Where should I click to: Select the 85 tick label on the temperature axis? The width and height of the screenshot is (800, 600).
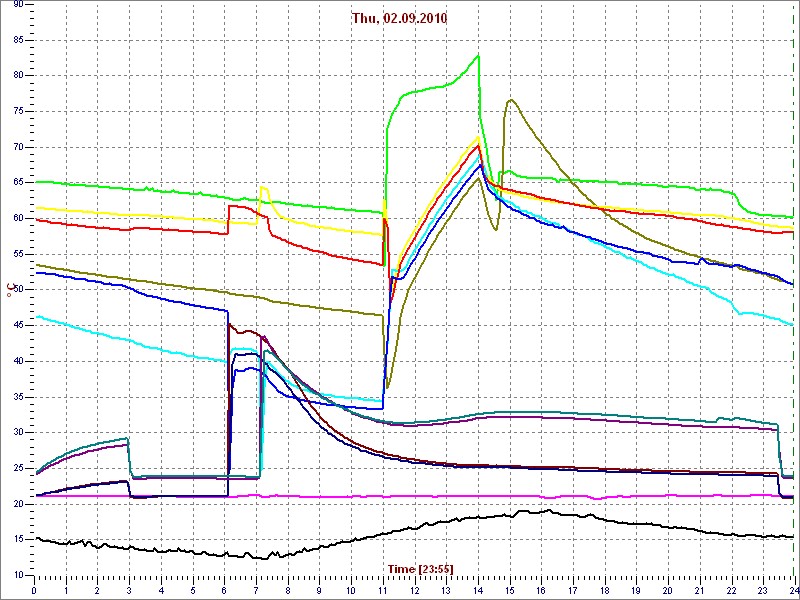[16, 40]
